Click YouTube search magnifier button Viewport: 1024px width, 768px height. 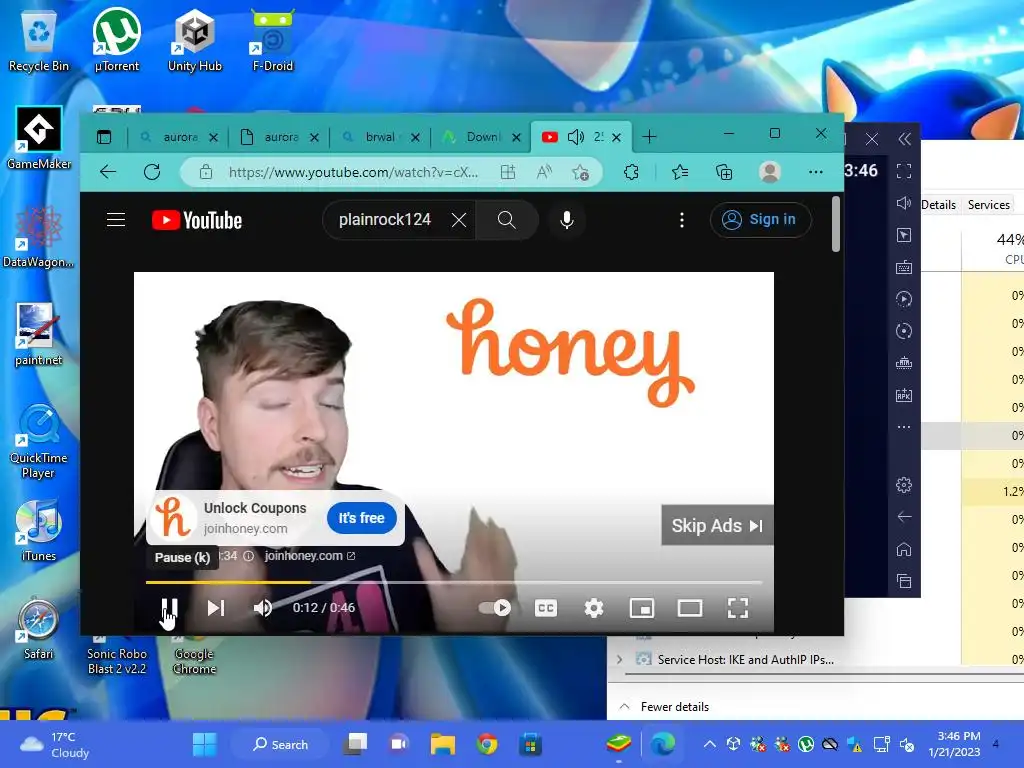pyautogui.click(x=507, y=220)
